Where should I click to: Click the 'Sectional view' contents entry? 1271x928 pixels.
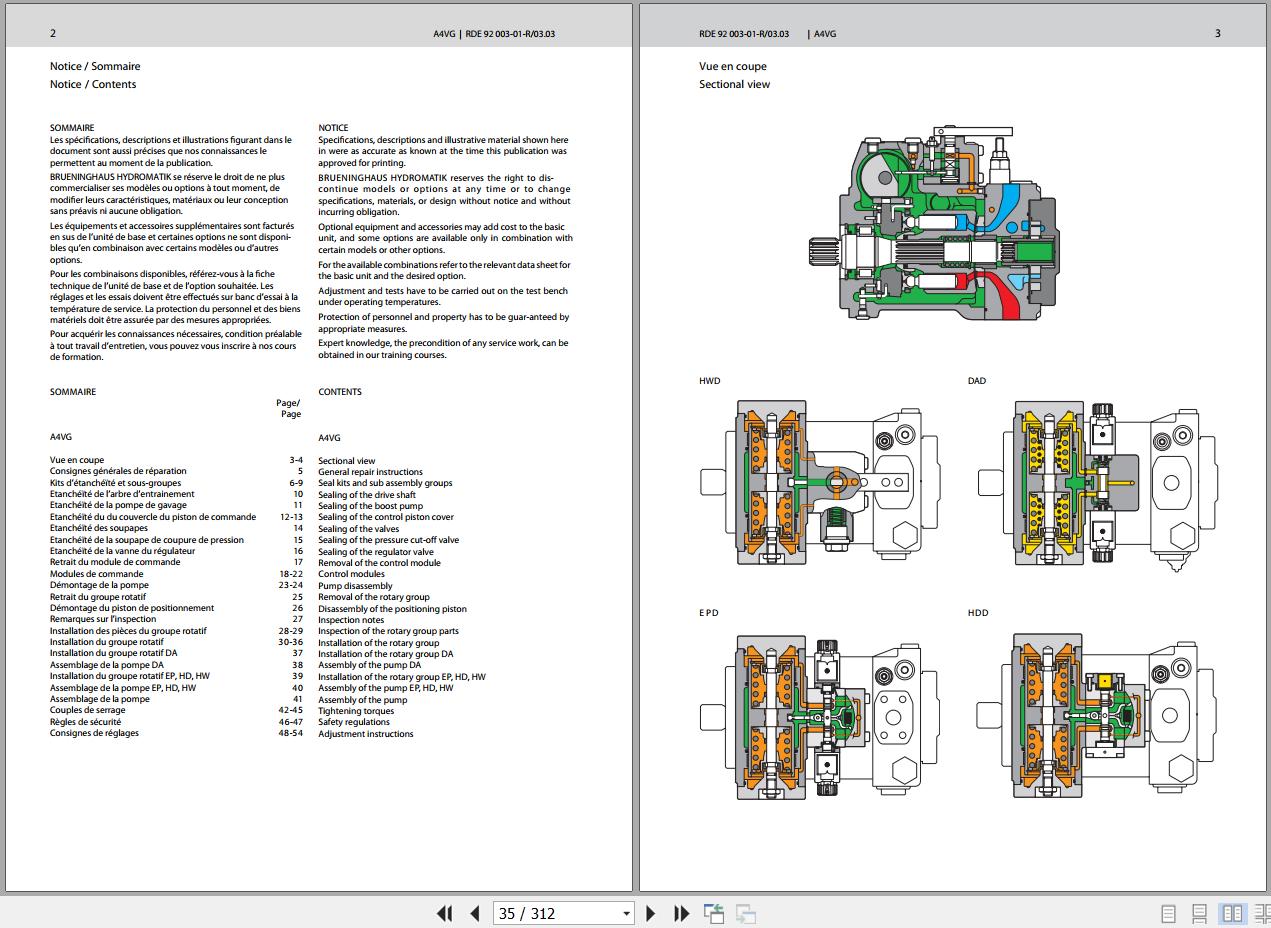[346, 461]
